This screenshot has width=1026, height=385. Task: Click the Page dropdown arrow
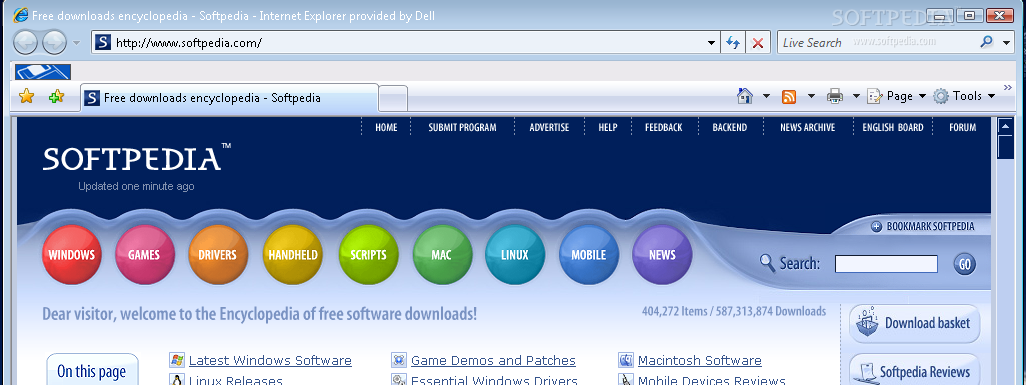[x=923, y=97]
